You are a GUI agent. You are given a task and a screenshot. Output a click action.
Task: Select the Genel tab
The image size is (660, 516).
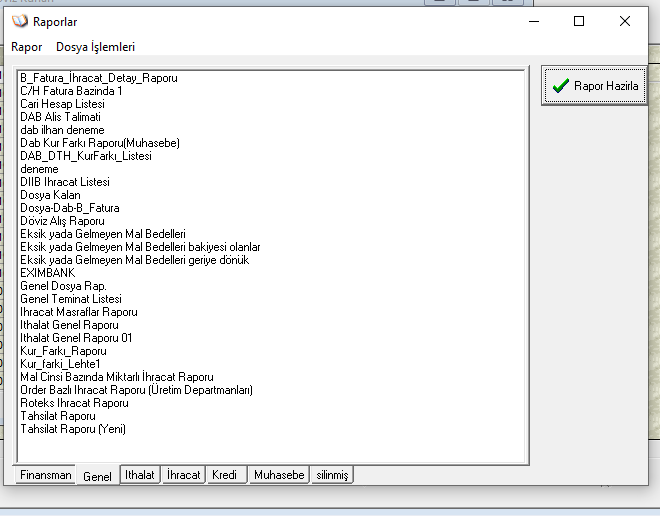tap(98, 476)
